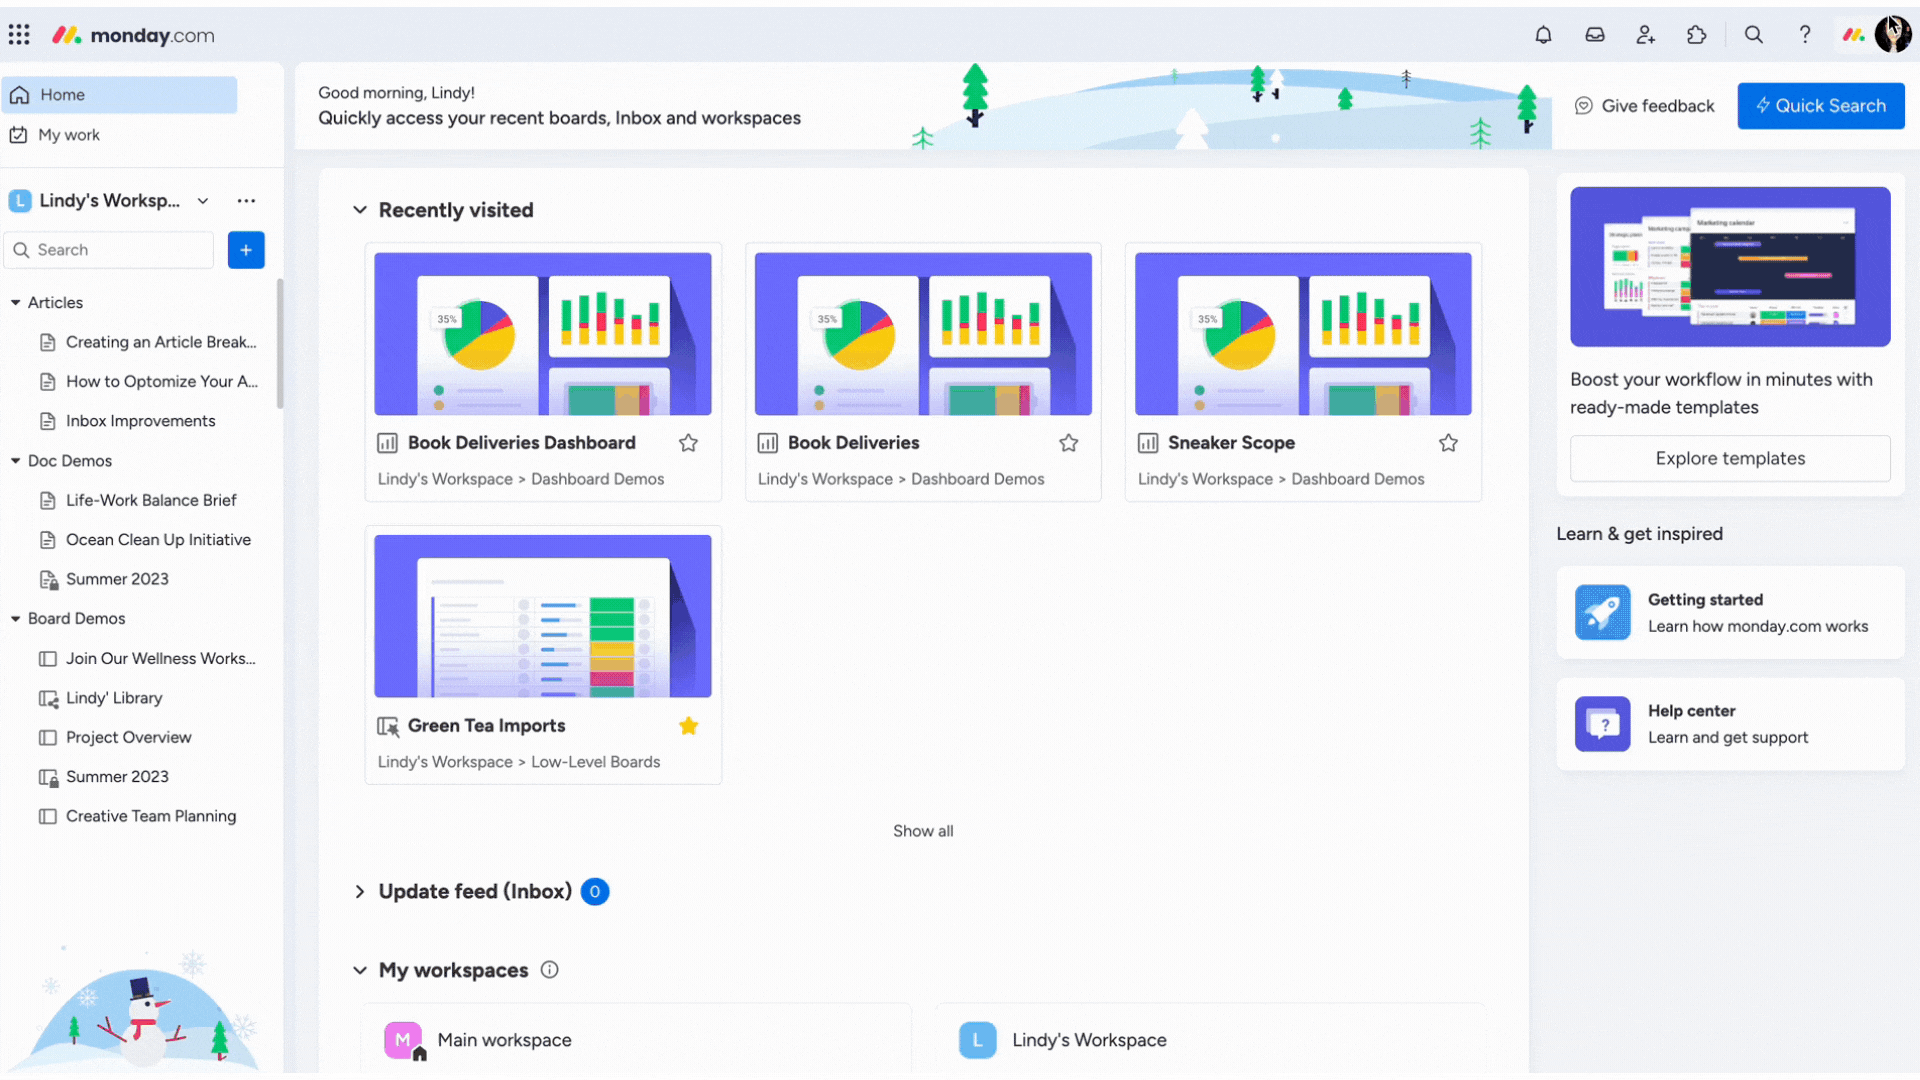The image size is (1920, 1080).
Task: Click the search magnifier icon
Action: point(1753,34)
